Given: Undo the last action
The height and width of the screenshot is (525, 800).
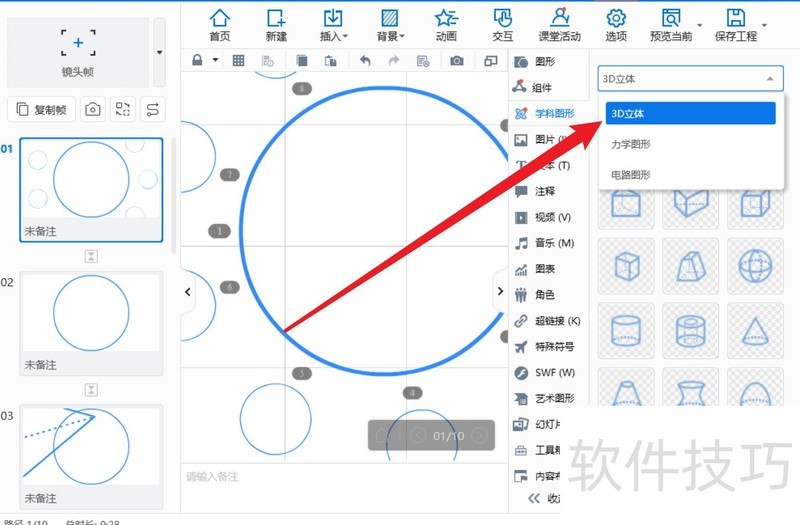Looking at the screenshot, I should 365,61.
